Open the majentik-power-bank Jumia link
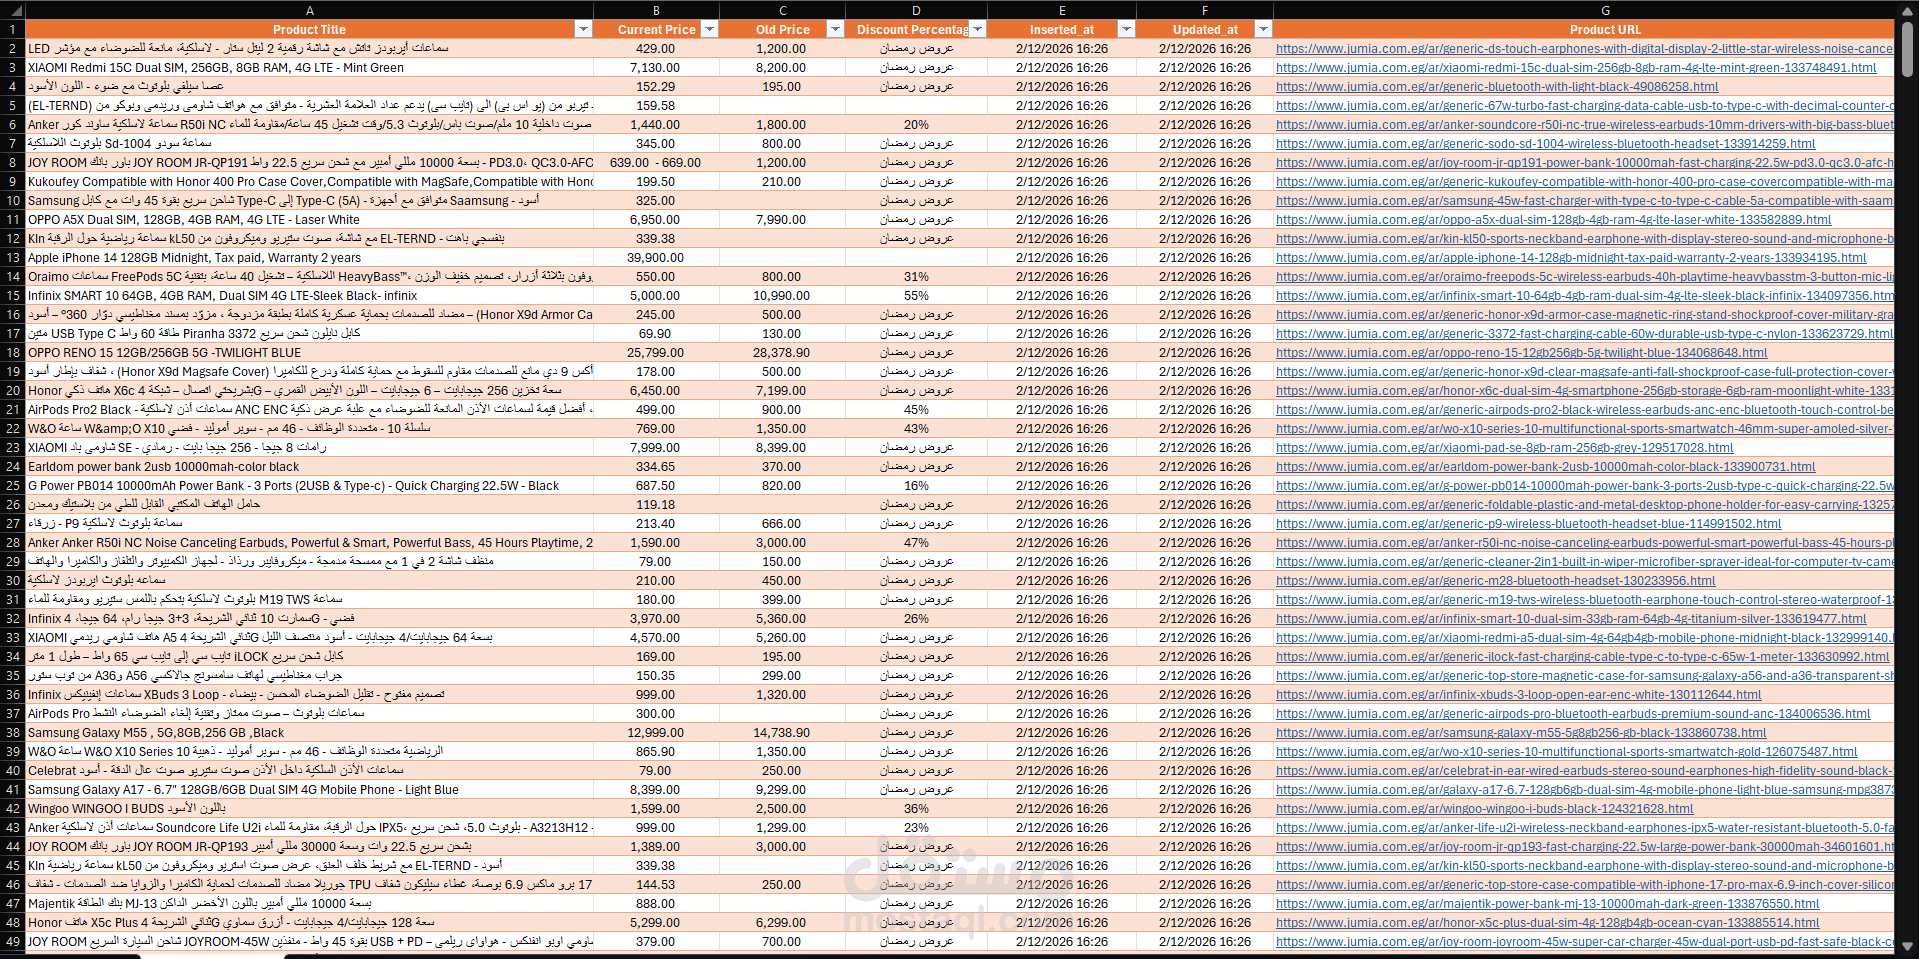This screenshot has width=1919, height=959. point(1547,904)
